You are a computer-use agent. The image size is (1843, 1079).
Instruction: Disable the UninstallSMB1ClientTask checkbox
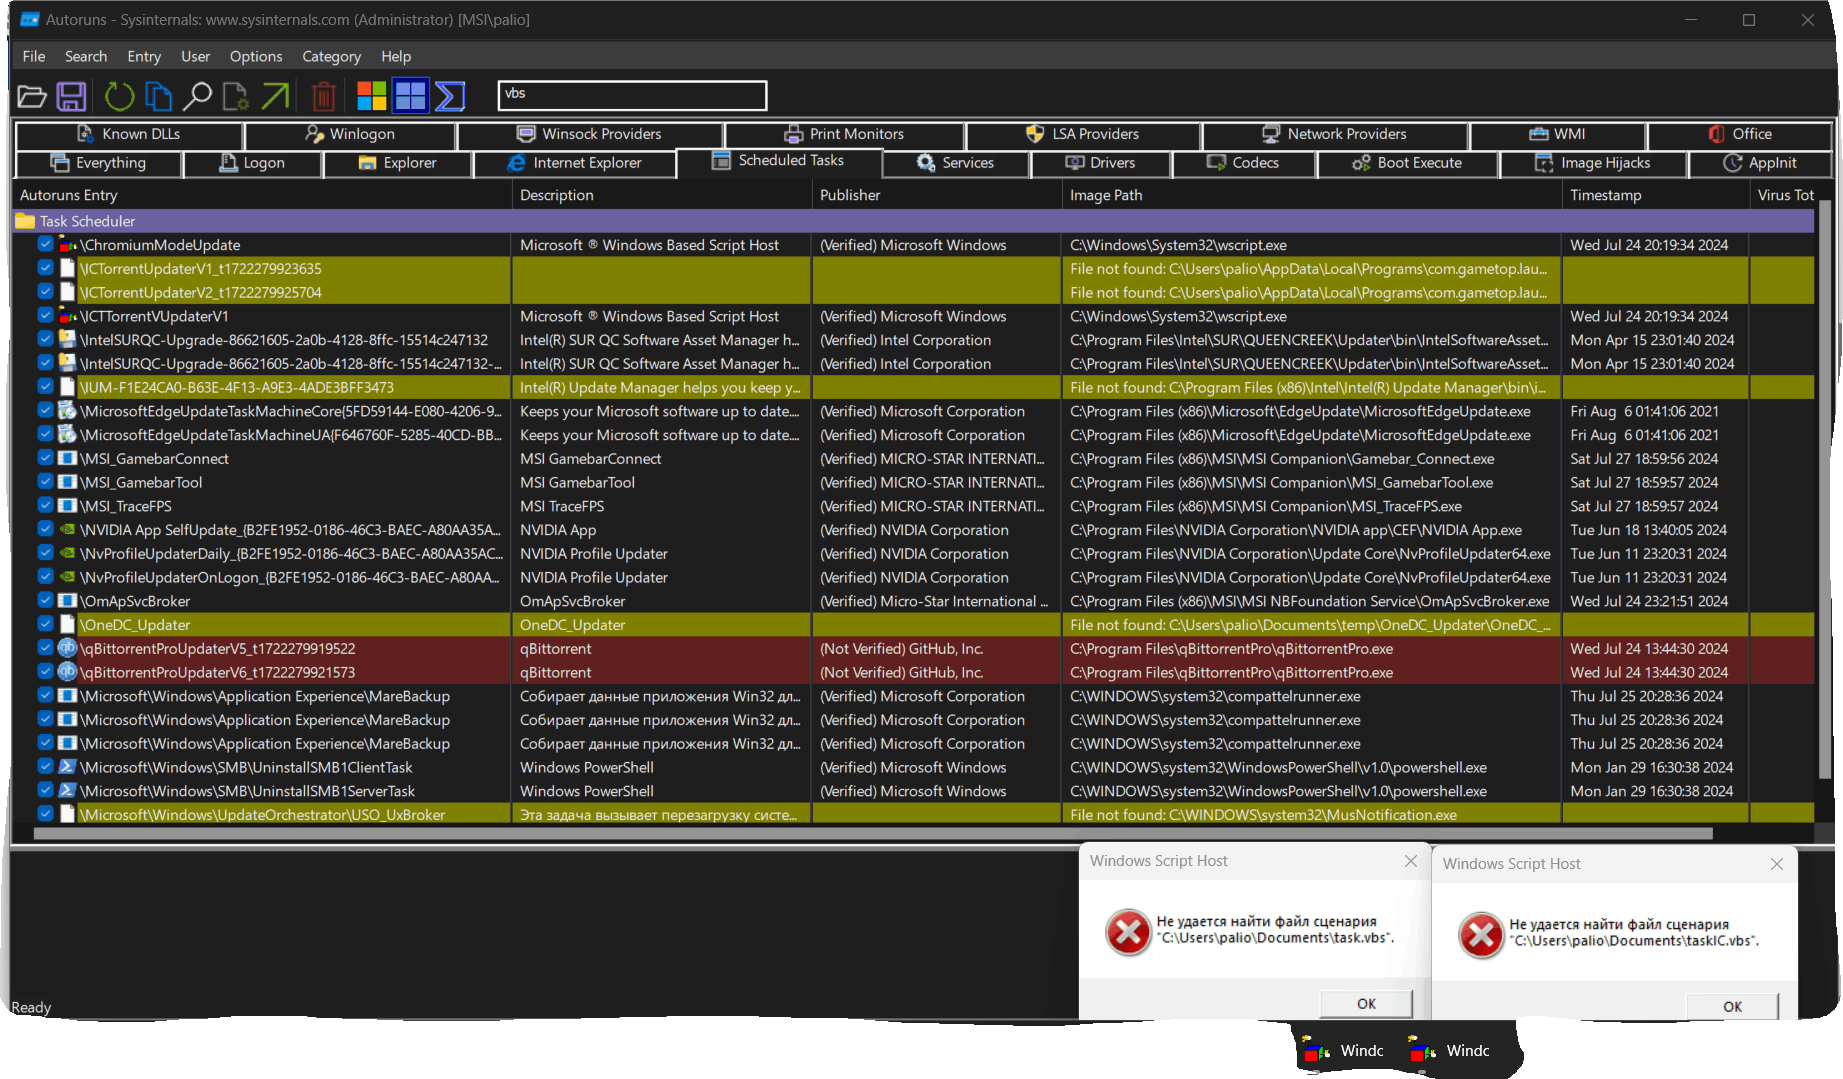pos(46,766)
